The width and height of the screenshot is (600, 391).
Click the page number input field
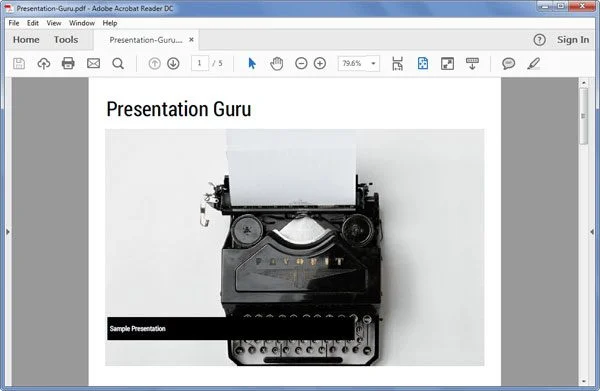[x=200, y=63]
